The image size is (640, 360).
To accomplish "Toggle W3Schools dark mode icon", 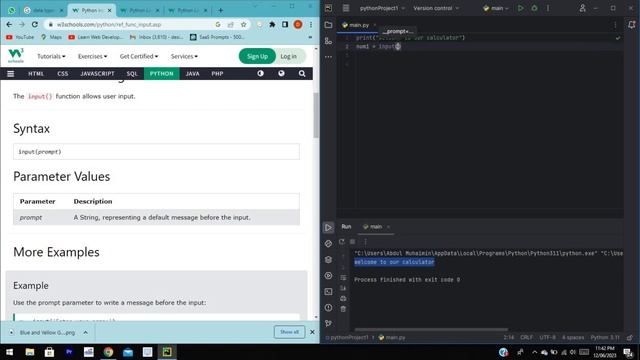I will click(x=260, y=73).
